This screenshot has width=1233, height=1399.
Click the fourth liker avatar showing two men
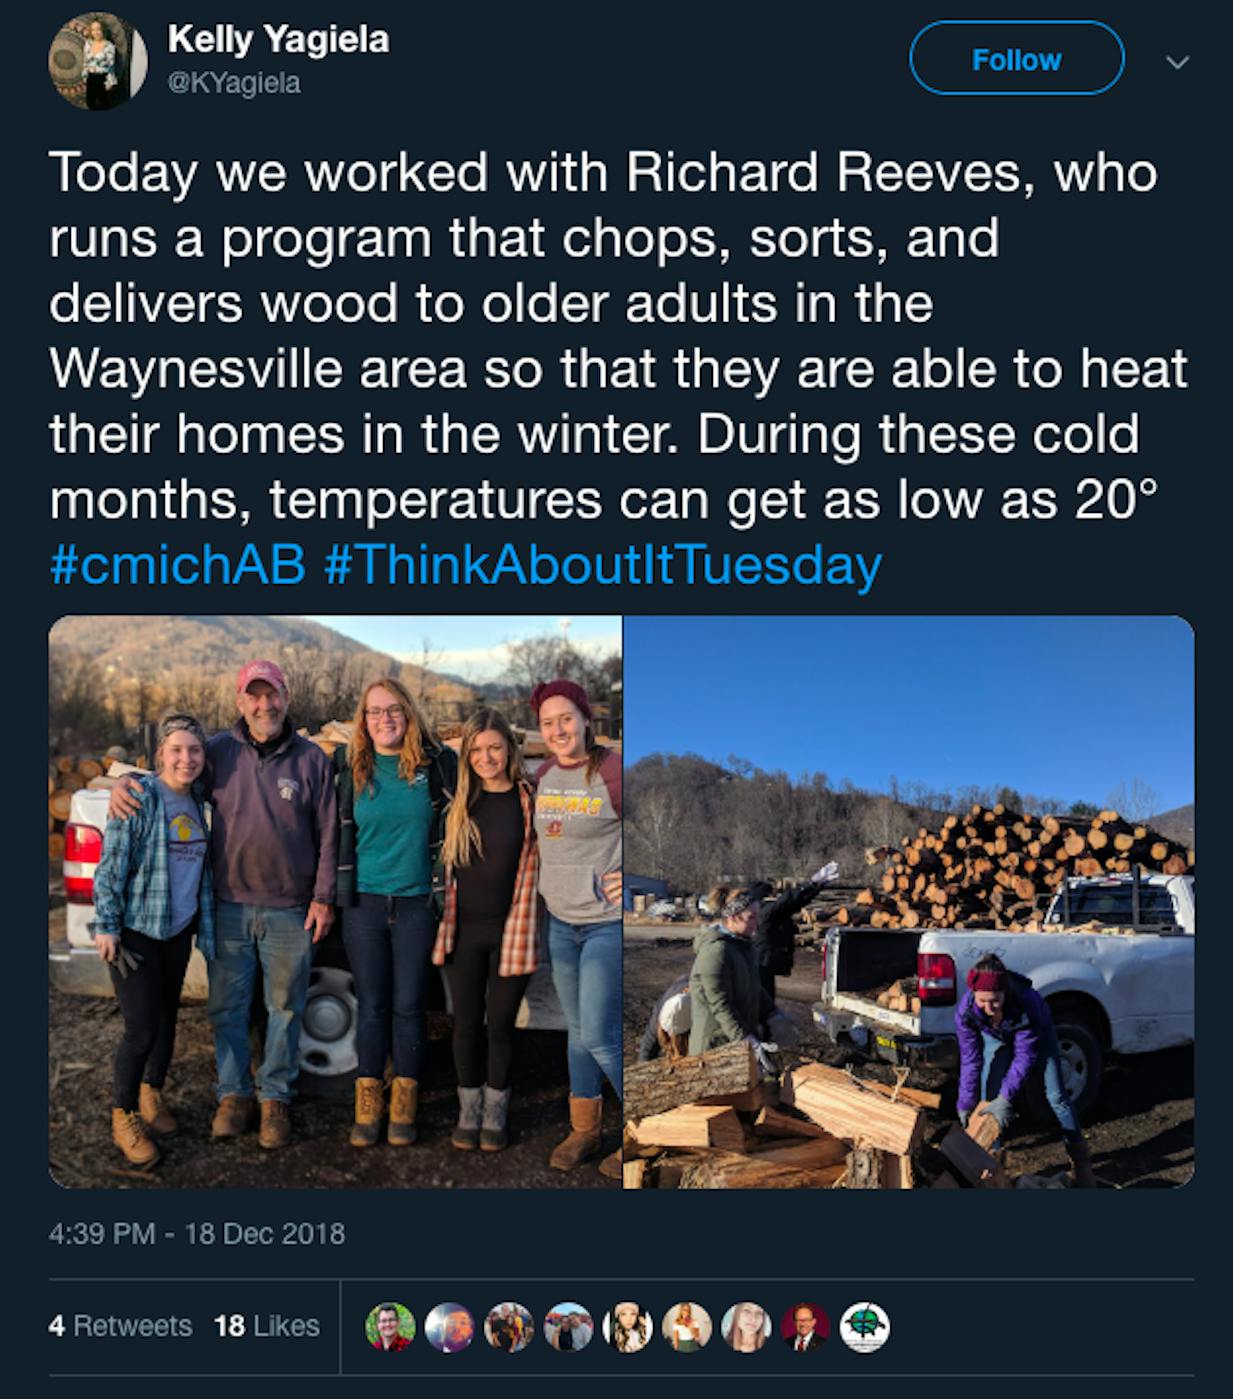point(568,1327)
